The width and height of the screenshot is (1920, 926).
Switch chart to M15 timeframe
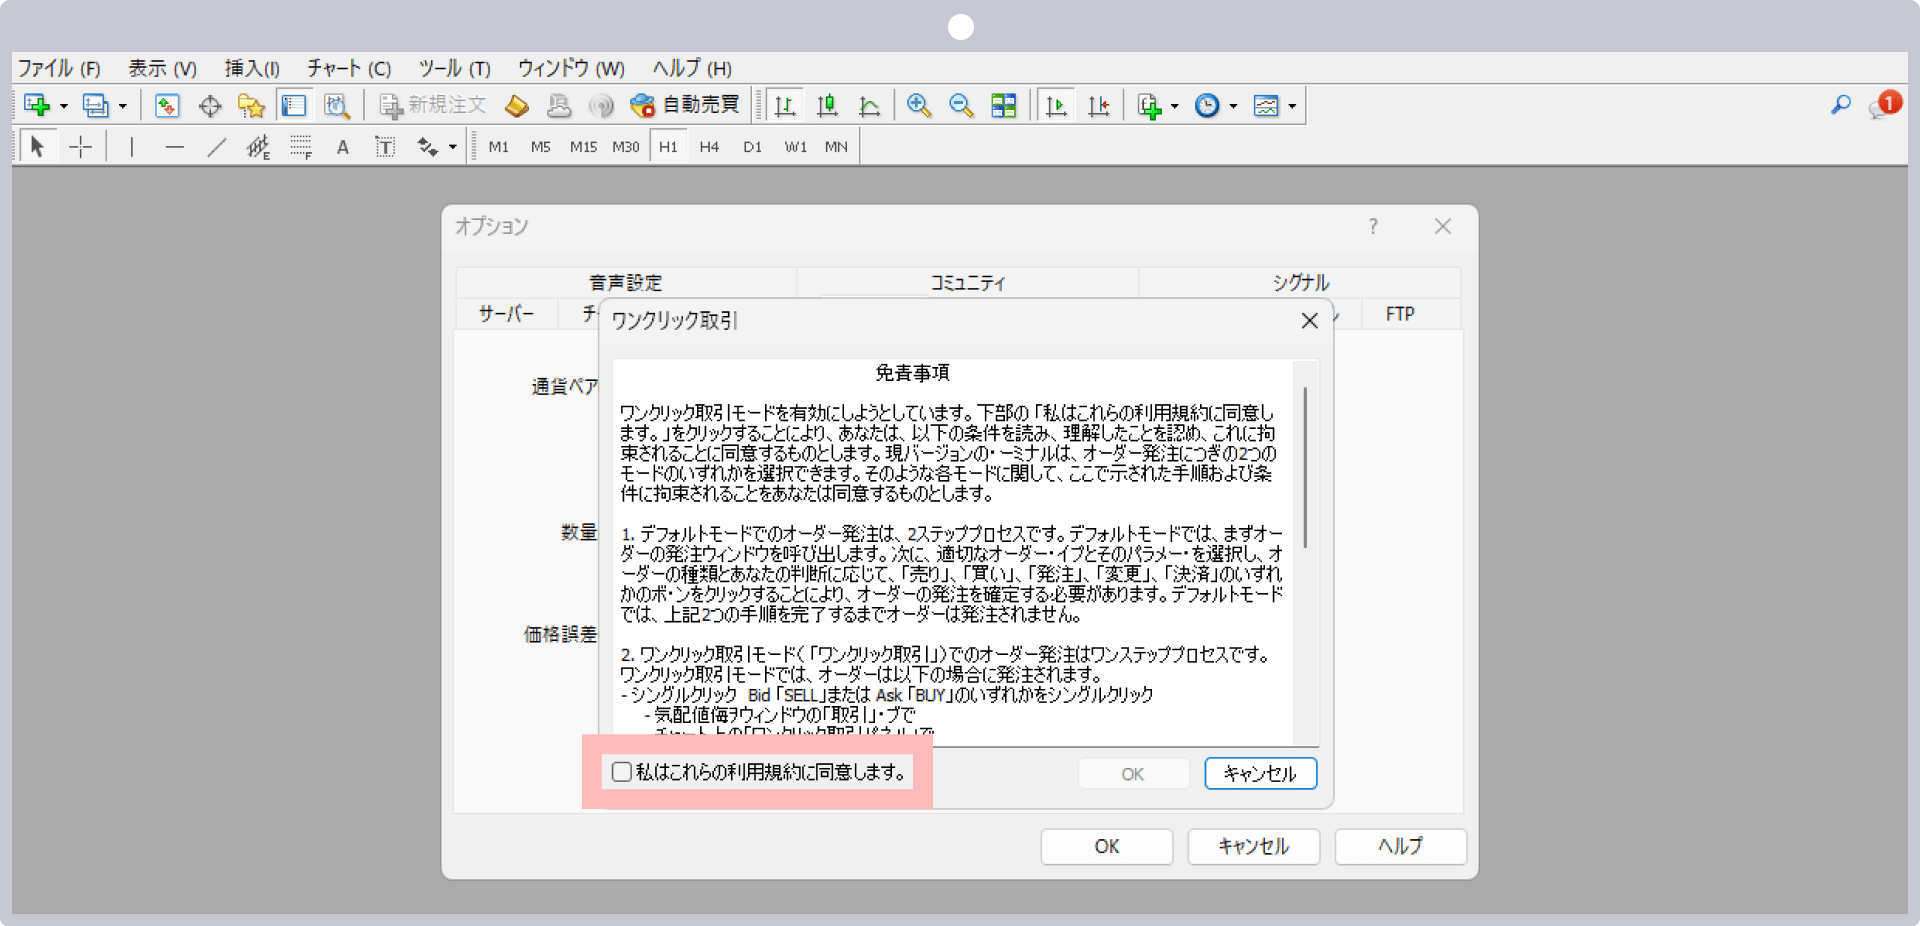583,147
